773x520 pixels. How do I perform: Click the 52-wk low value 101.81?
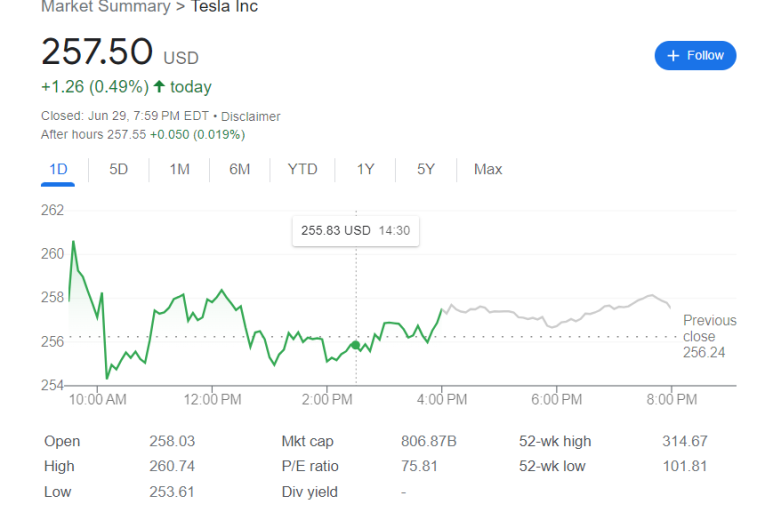pos(685,466)
